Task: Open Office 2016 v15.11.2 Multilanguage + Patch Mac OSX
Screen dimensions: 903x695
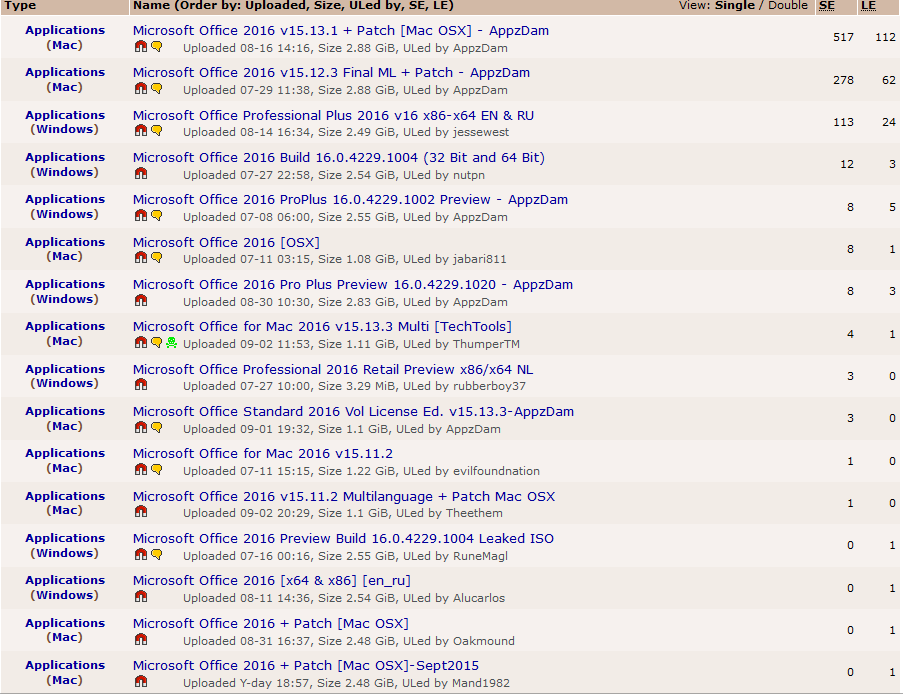Action: [344, 496]
